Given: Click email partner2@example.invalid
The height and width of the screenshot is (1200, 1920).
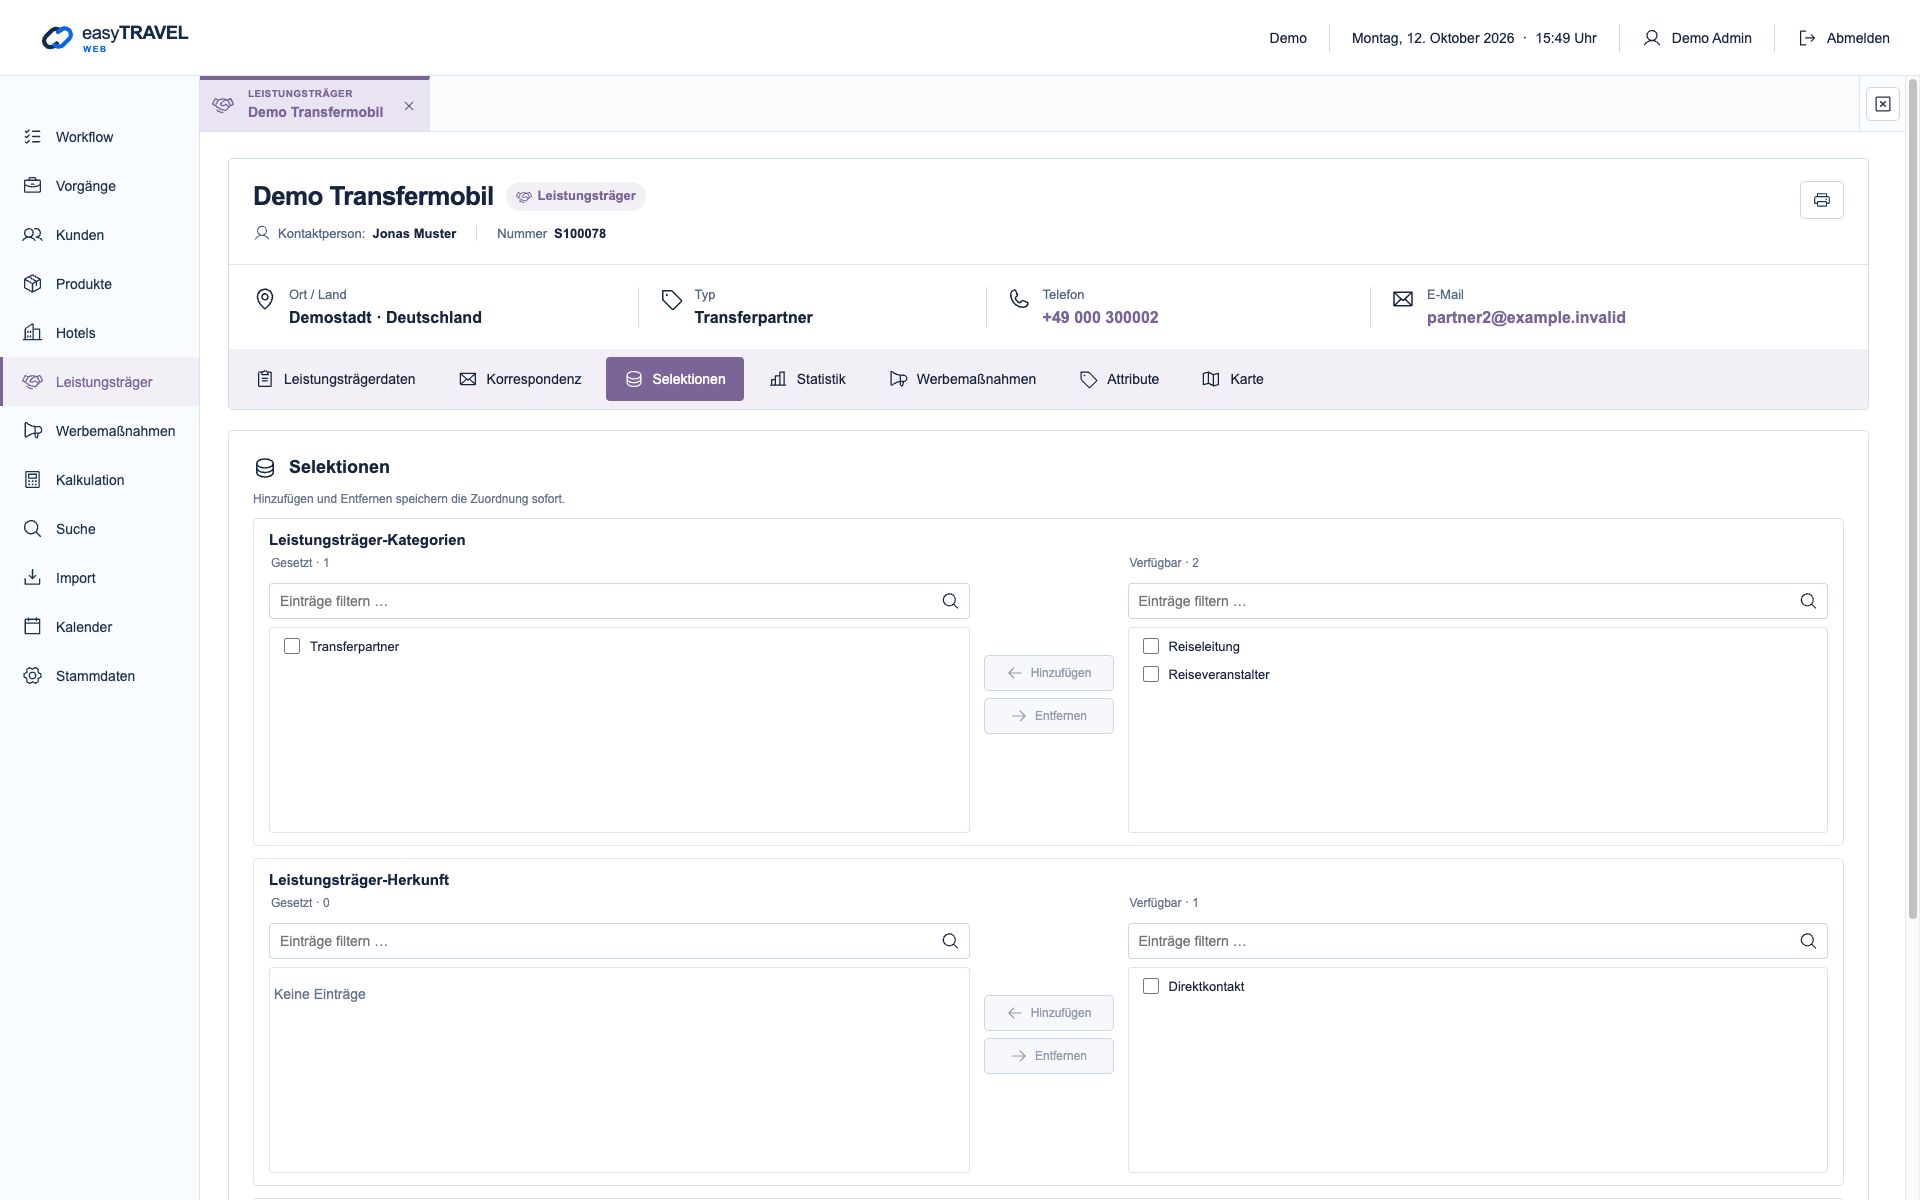Looking at the screenshot, I should click(1526, 318).
